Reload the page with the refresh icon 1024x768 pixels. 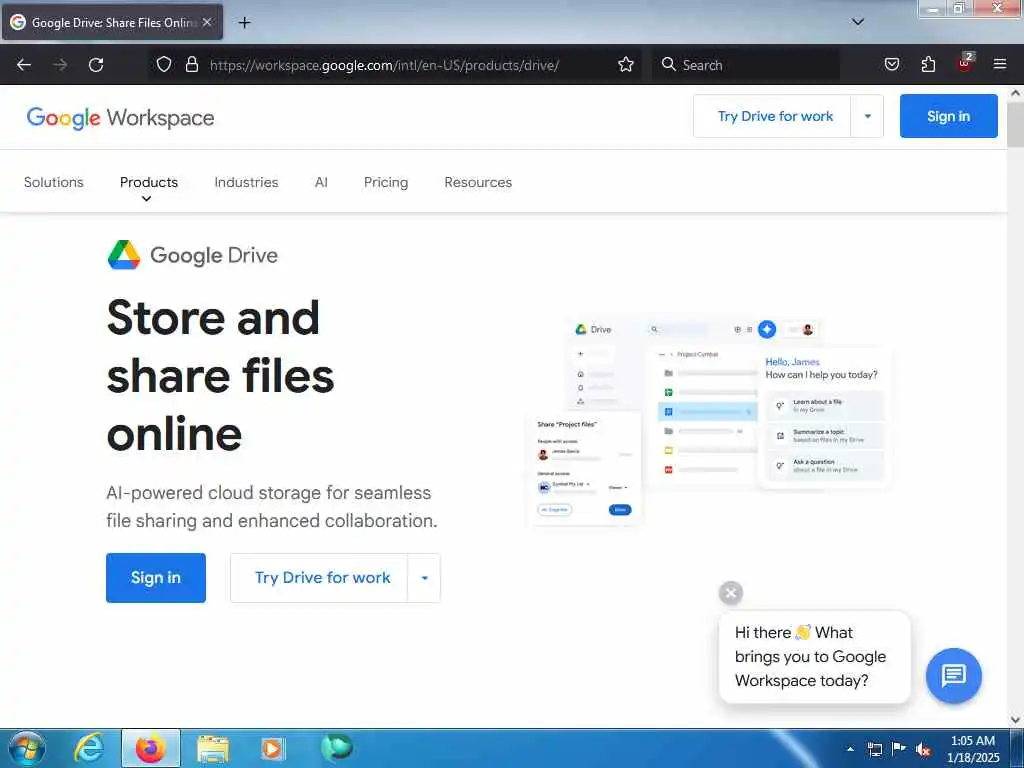[x=96, y=65]
